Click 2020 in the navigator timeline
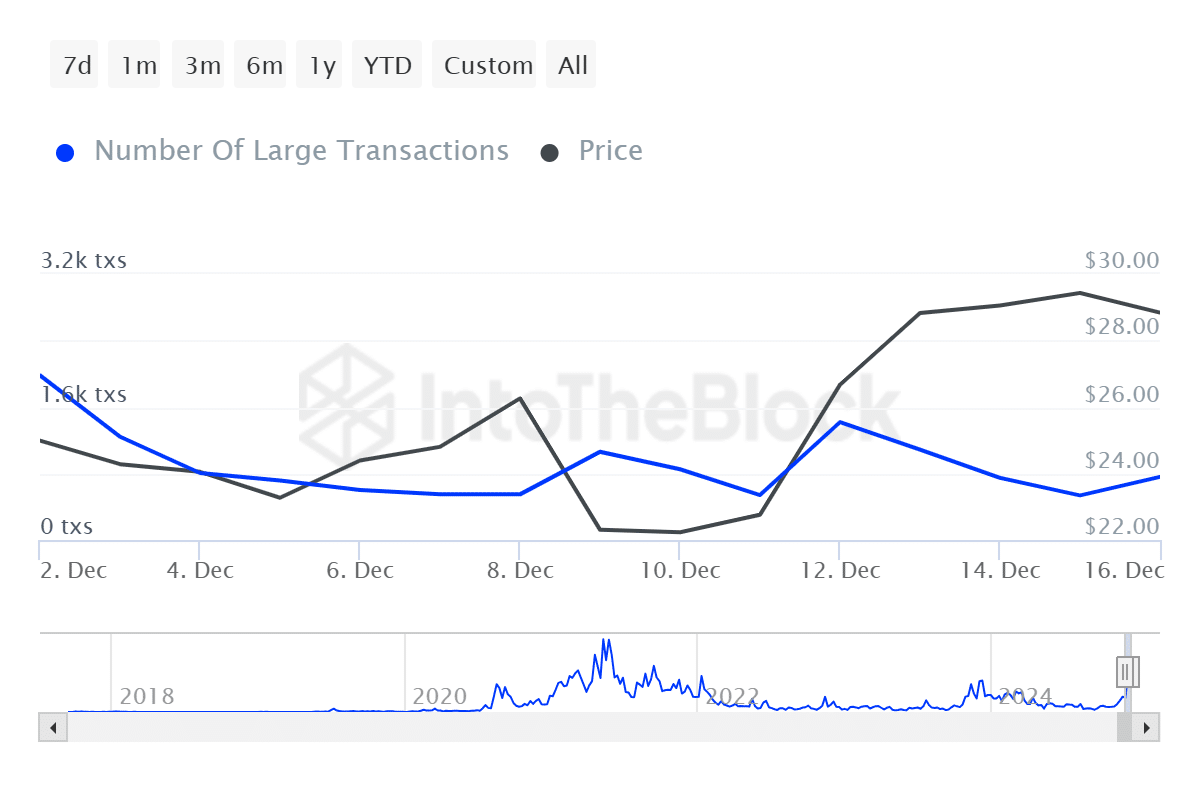This screenshot has width=1200, height=800. tap(440, 696)
